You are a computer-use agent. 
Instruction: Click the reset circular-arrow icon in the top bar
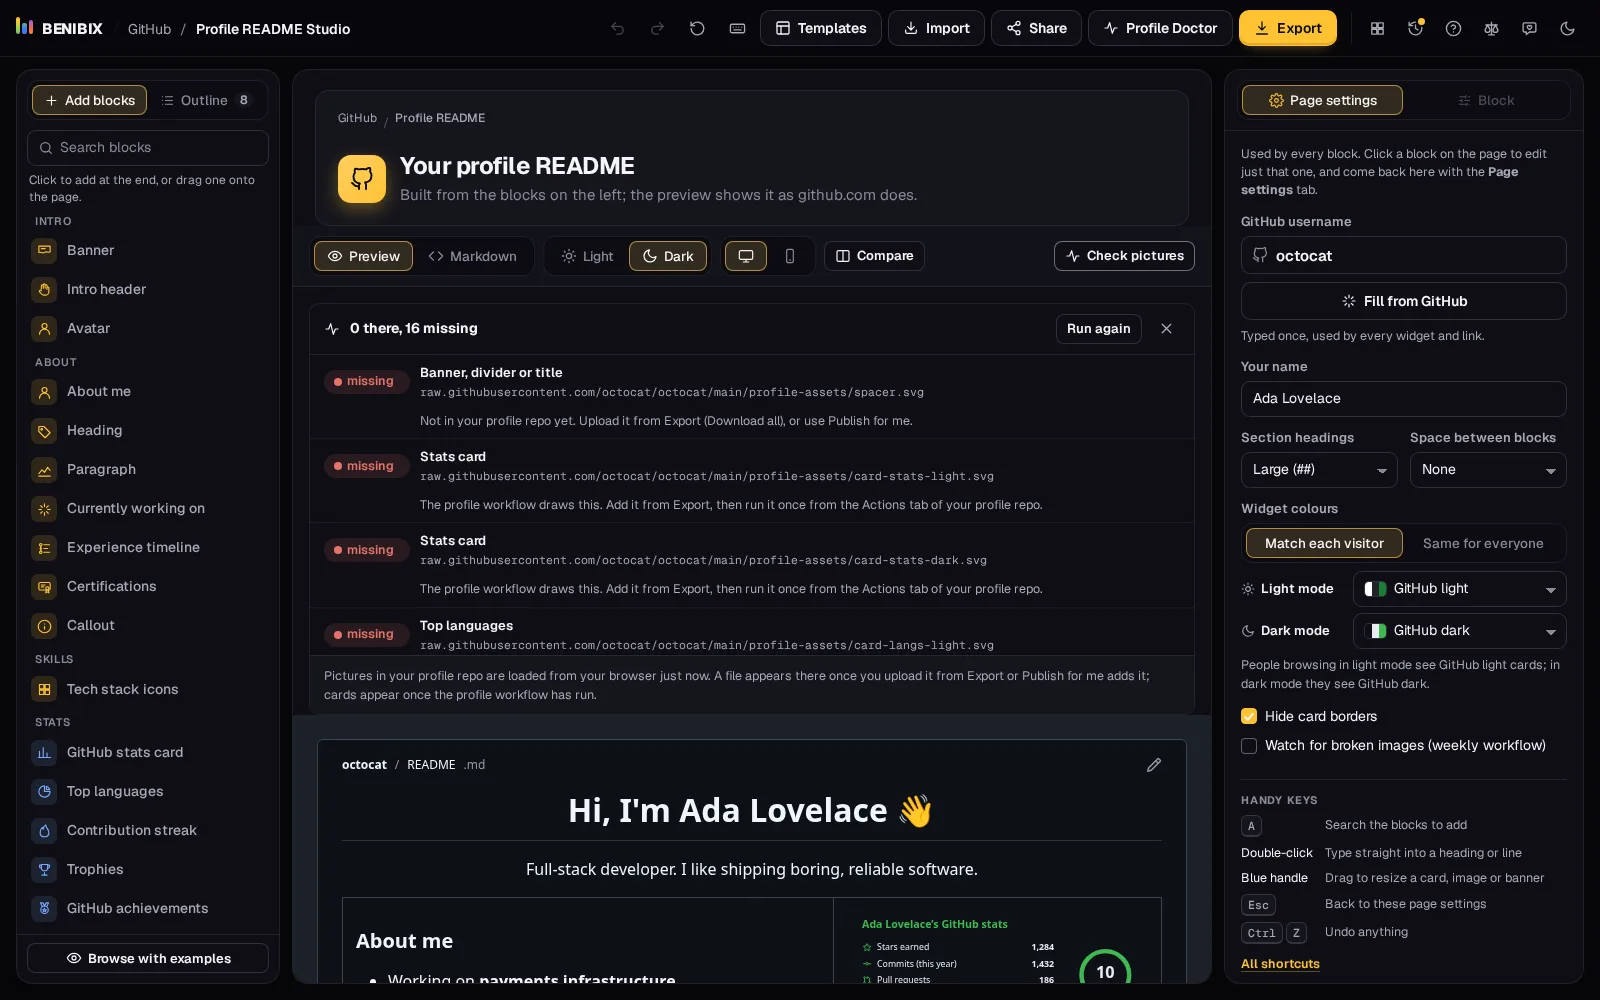point(697,29)
